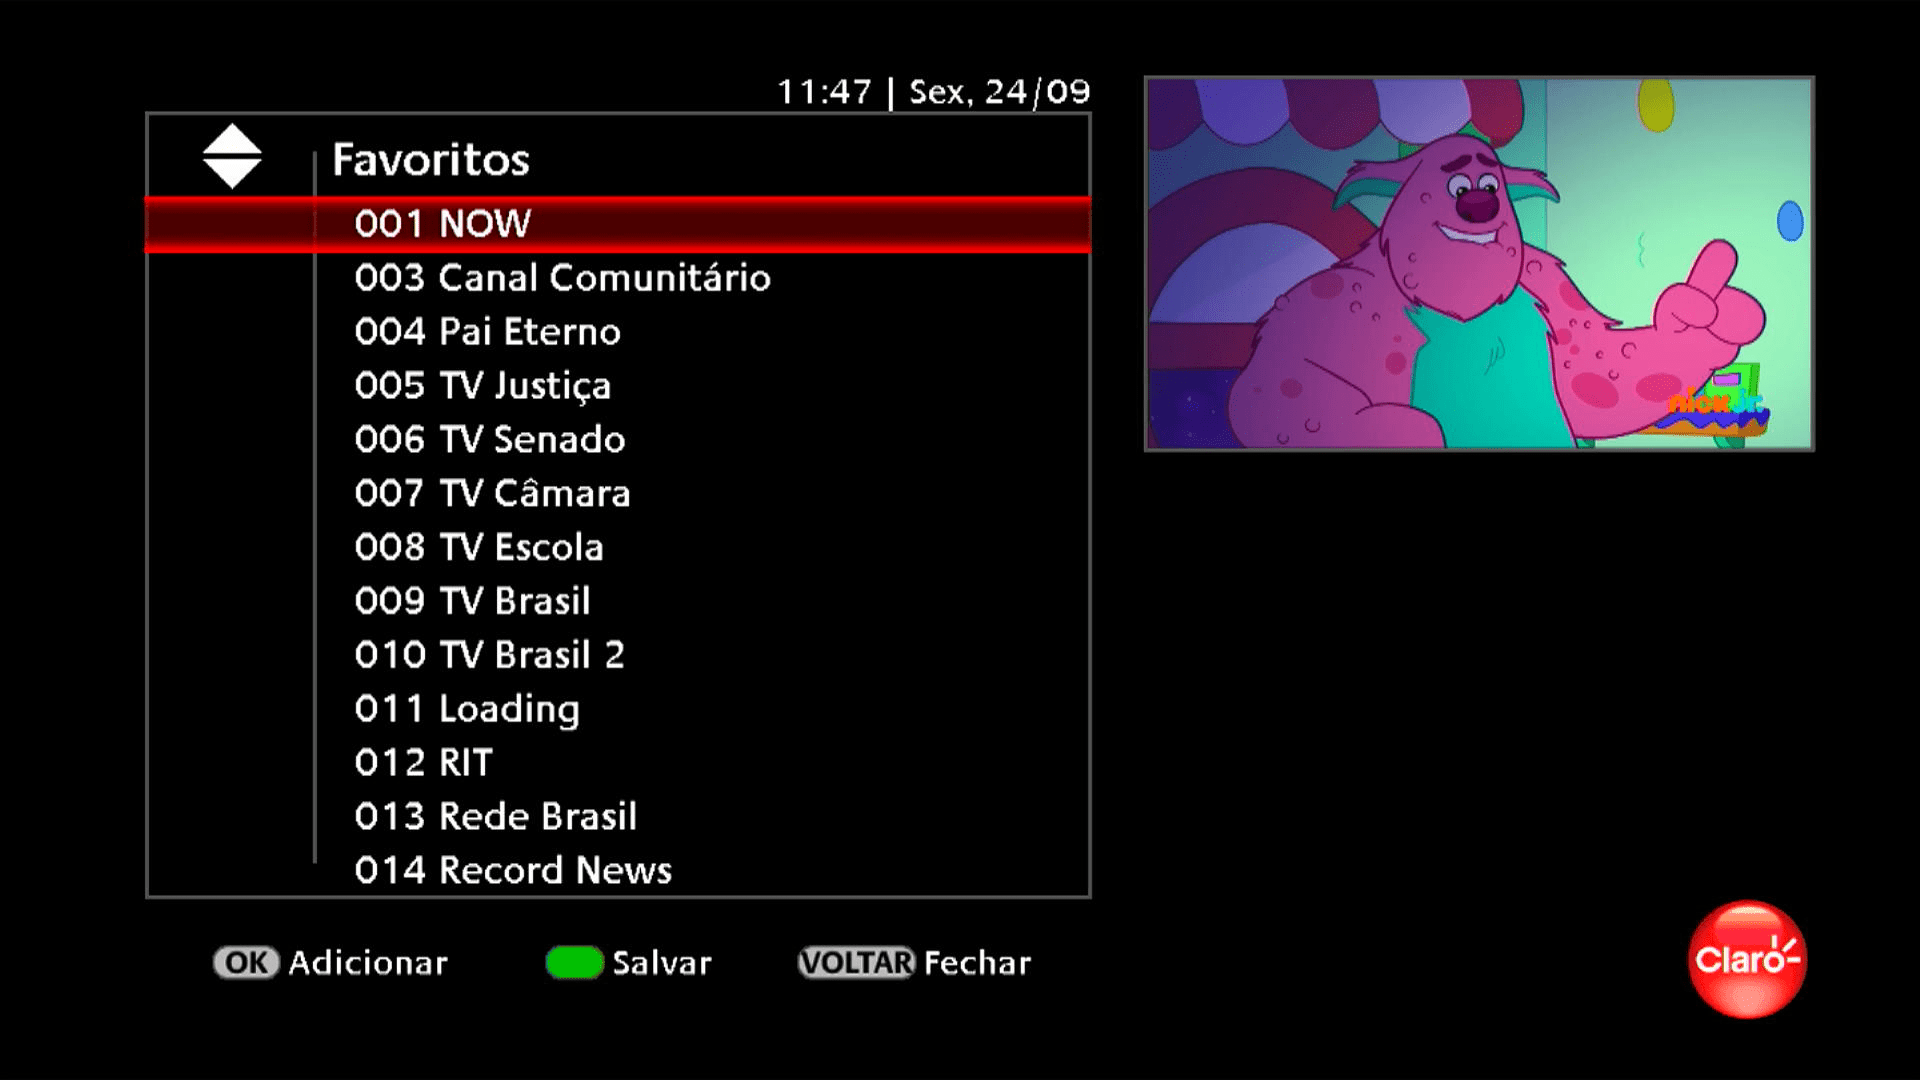Select channel 001 NOW
1920x1080 pixels.
coord(618,223)
